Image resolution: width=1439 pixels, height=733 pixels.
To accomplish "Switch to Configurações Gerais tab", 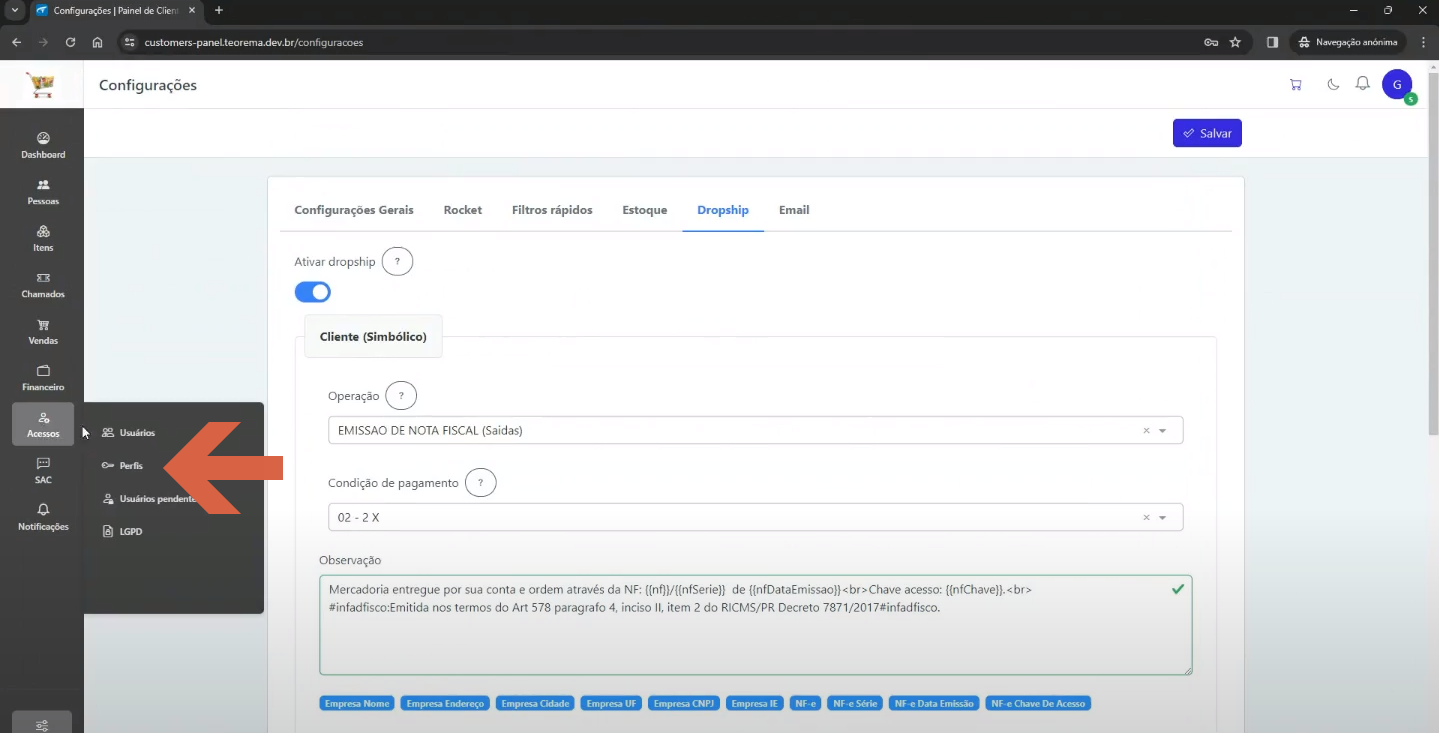I will (354, 210).
